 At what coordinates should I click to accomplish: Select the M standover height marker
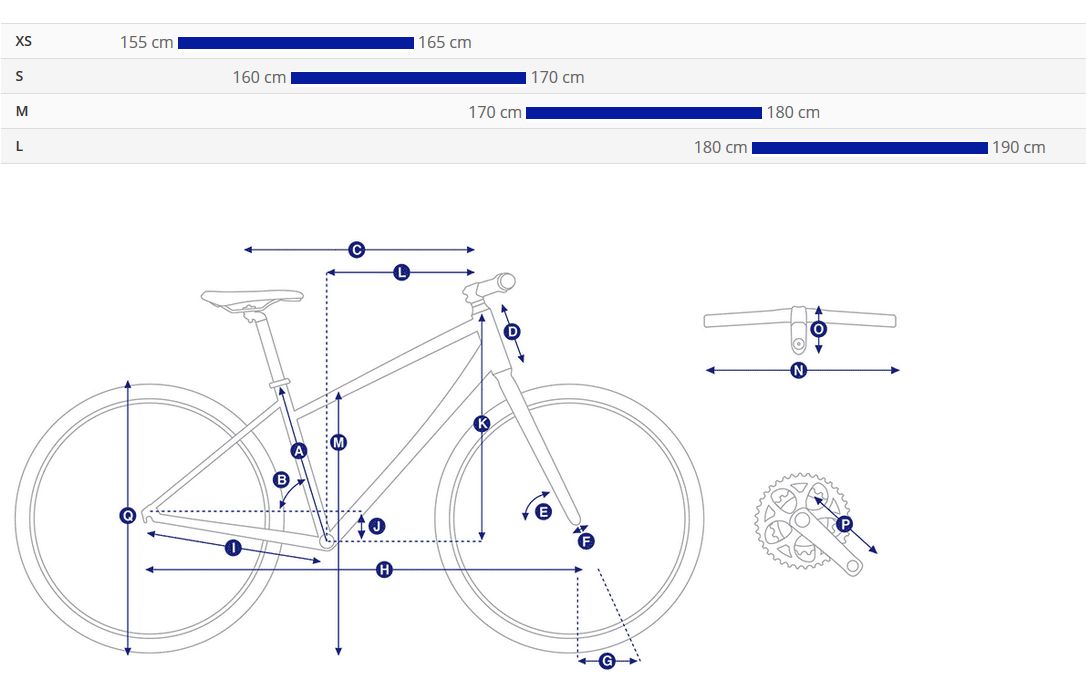click(338, 442)
